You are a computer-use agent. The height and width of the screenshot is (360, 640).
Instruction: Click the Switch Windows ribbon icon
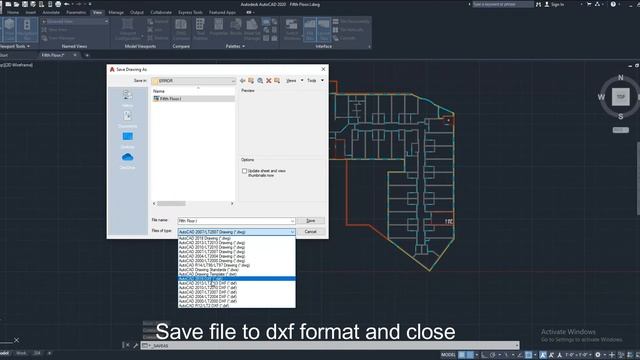click(x=291, y=29)
